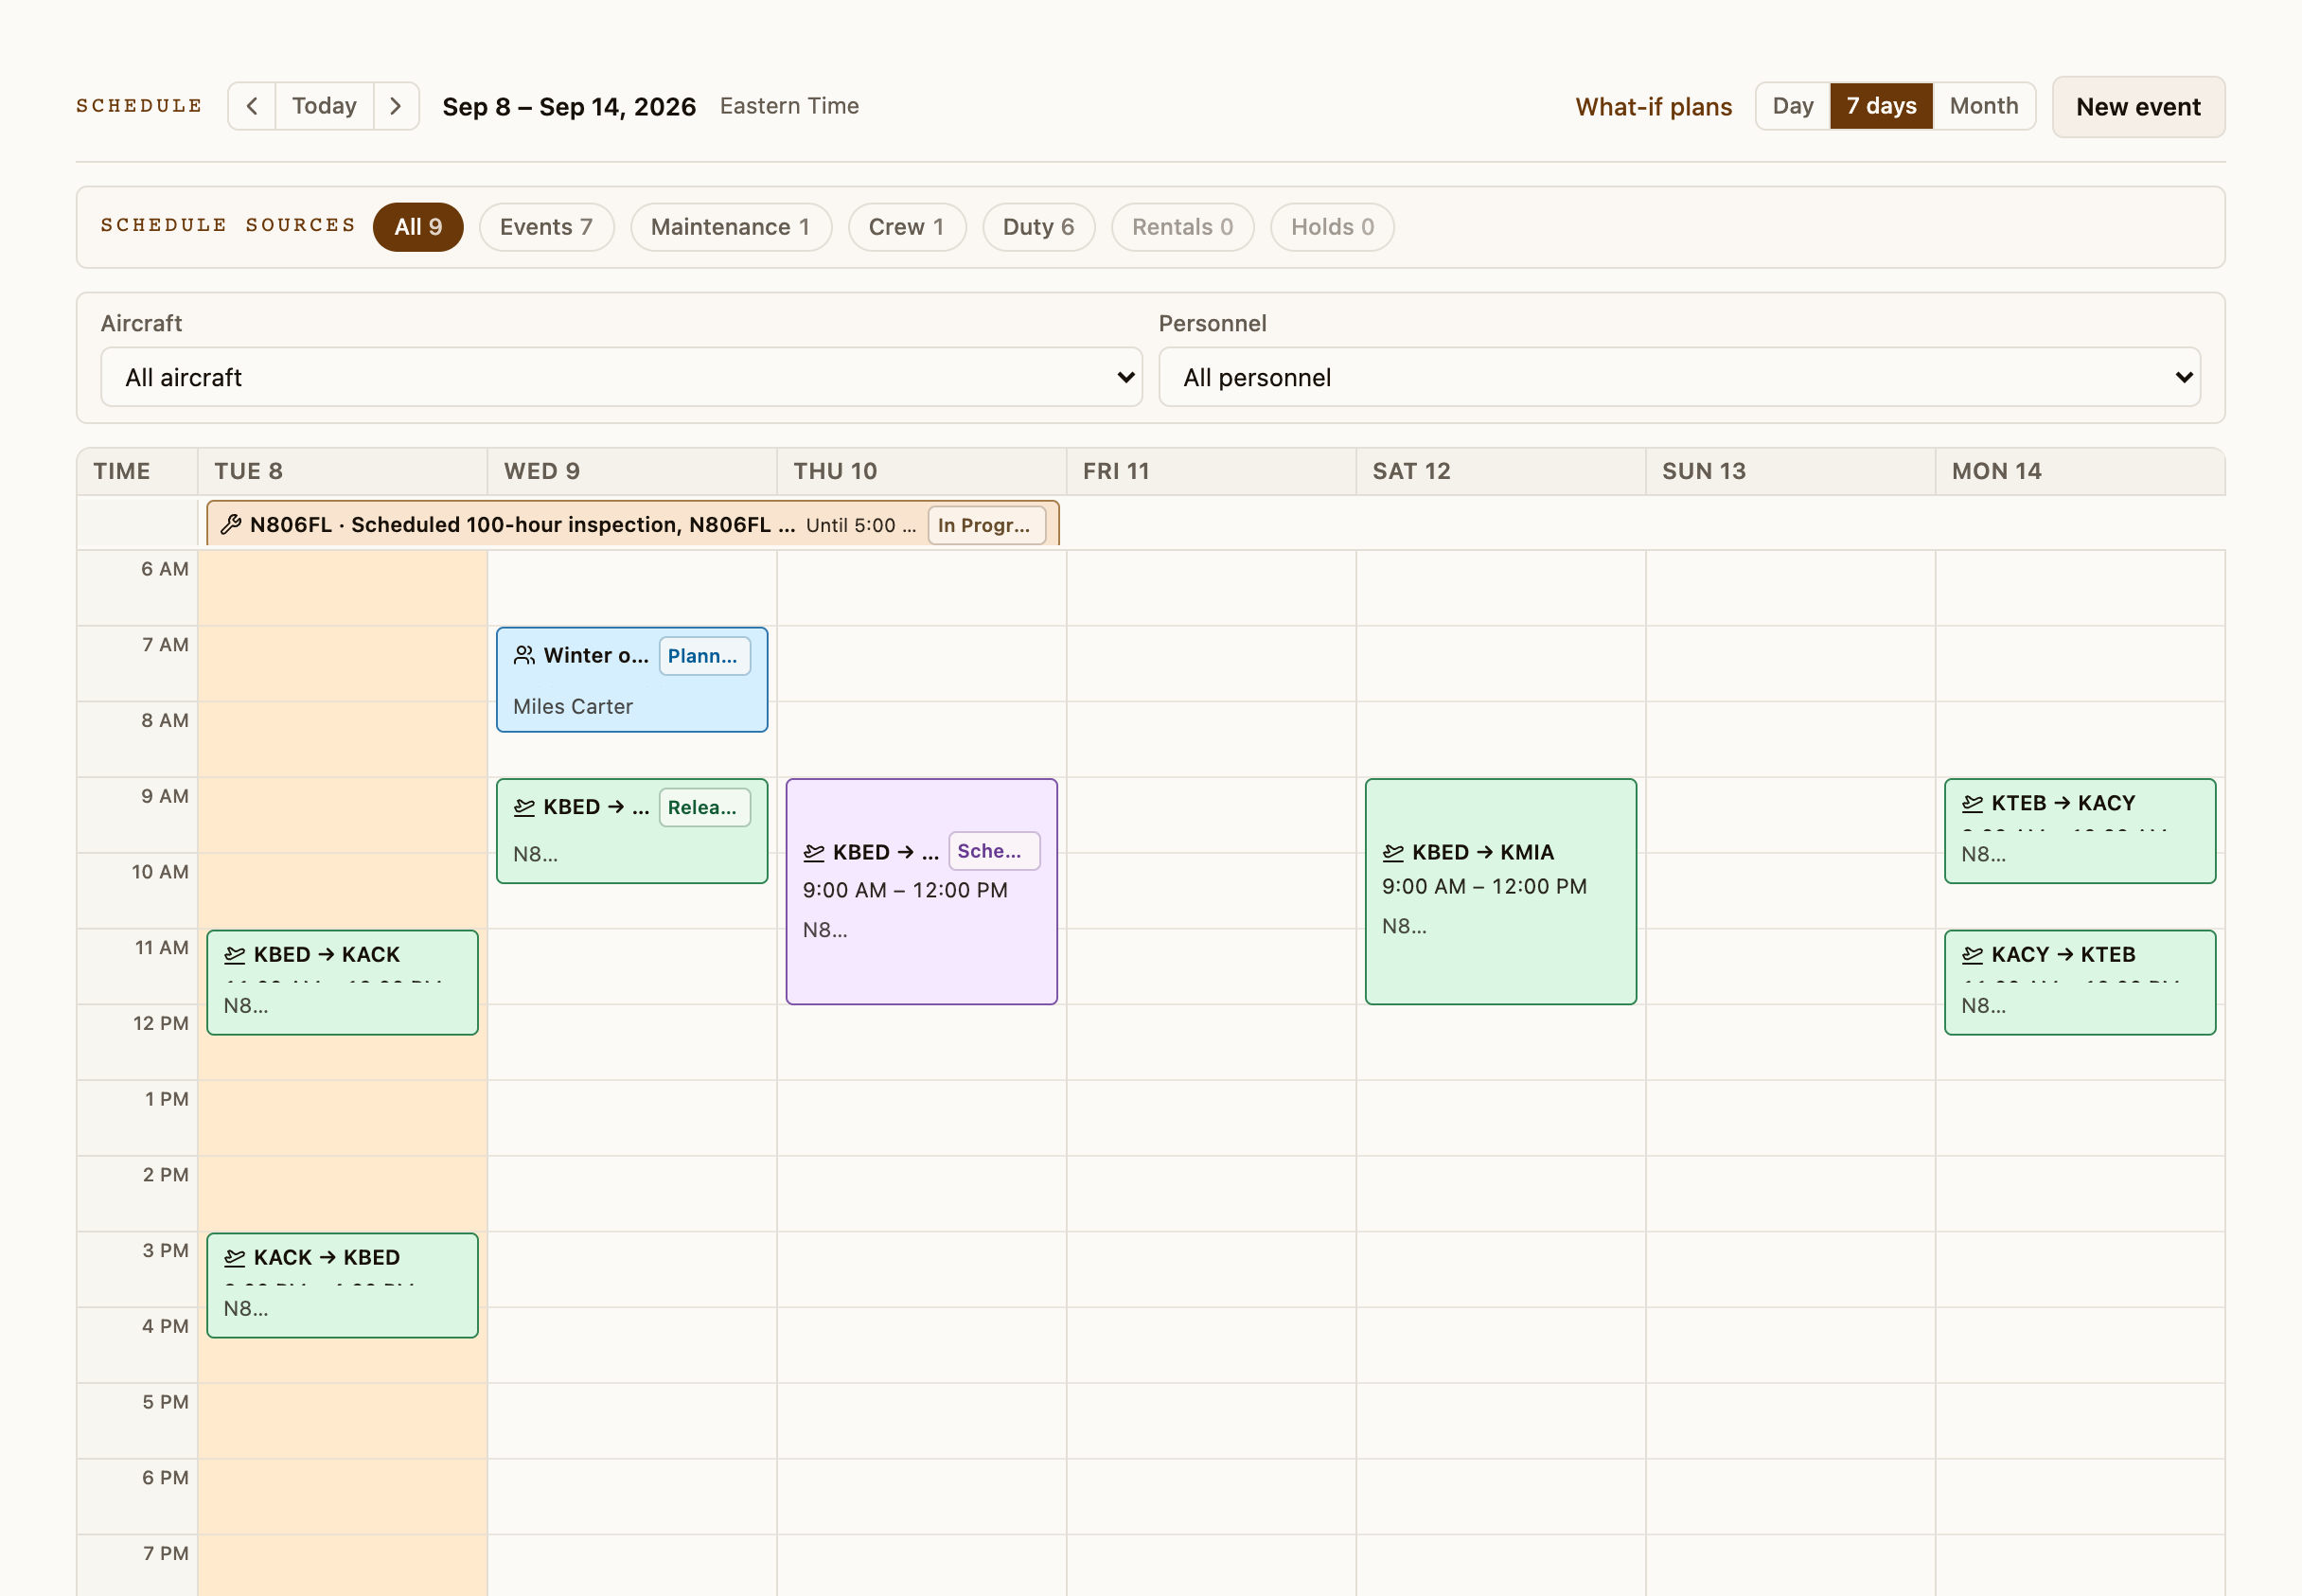Open the Saturday KBED → KMIA flight card
This screenshot has height=1596, width=2302.
[1500, 891]
